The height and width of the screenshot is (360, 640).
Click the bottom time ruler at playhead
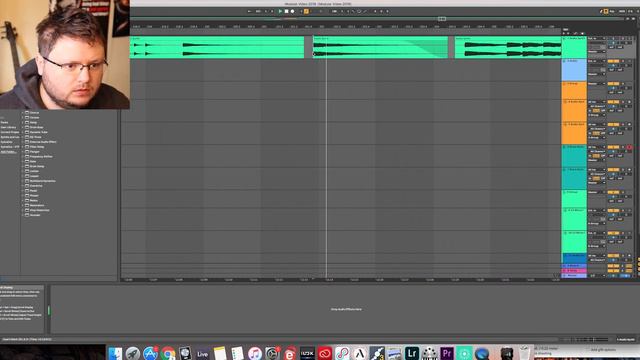[327, 280]
